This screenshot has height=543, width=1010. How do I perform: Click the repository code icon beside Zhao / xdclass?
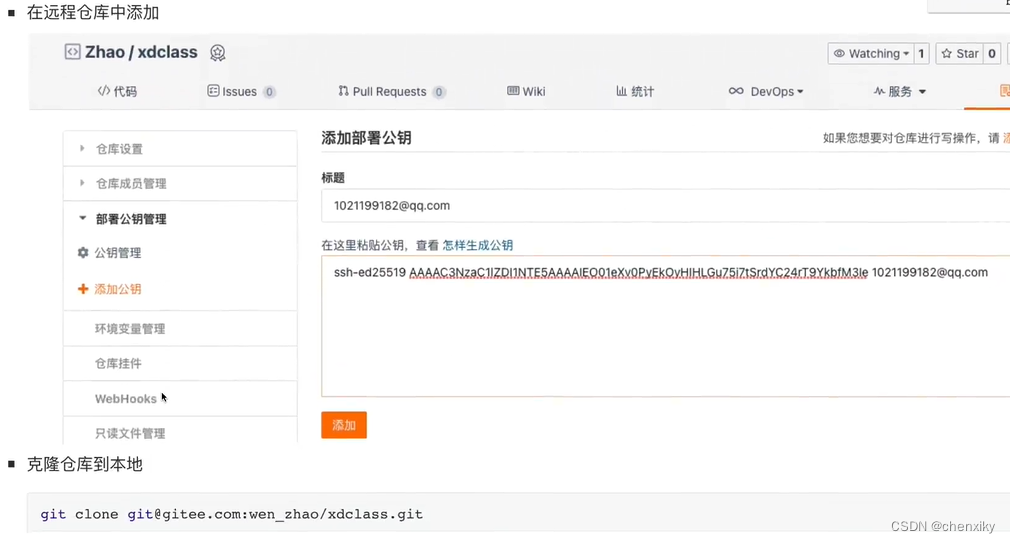click(72, 52)
